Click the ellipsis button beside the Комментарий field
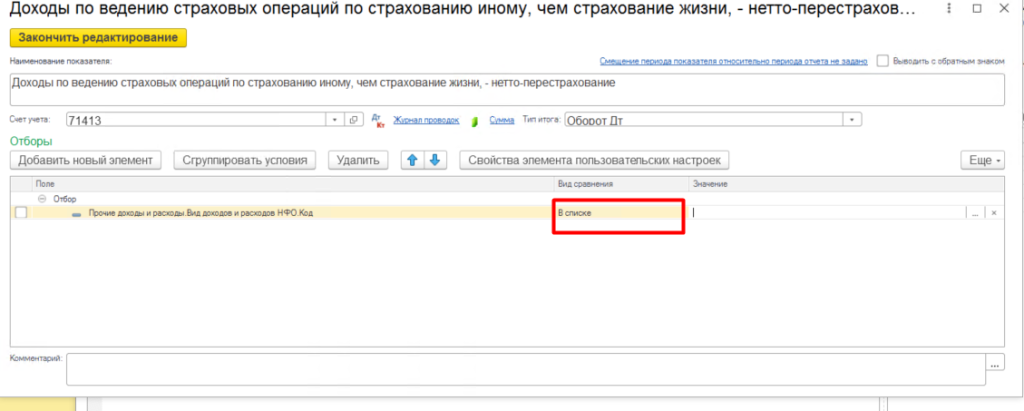The width and height of the screenshot is (1024, 411). 994,364
